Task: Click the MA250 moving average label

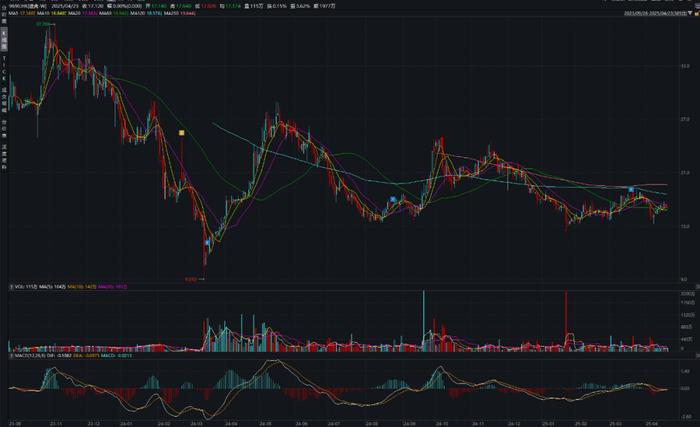Action: (x=180, y=13)
